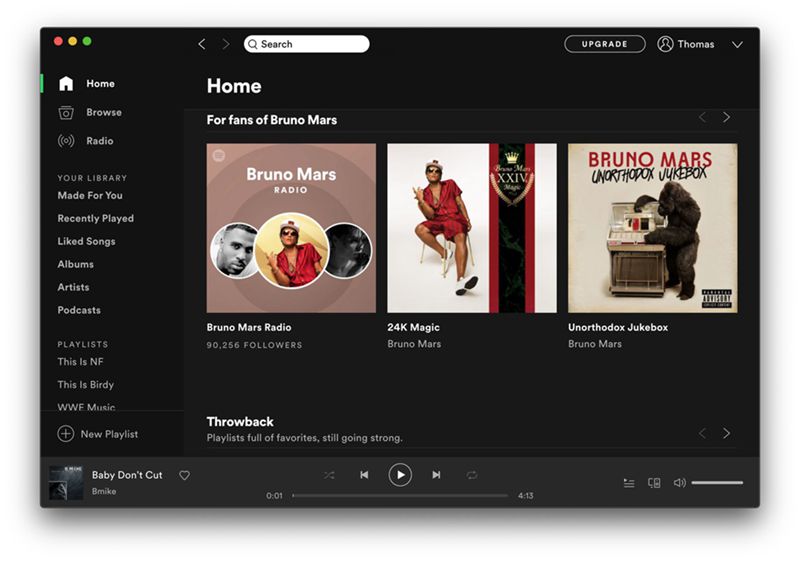Image resolution: width=800 pixels, height=561 pixels.
Task: Open the account dropdown next to Thomas
Action: (737, 44)
